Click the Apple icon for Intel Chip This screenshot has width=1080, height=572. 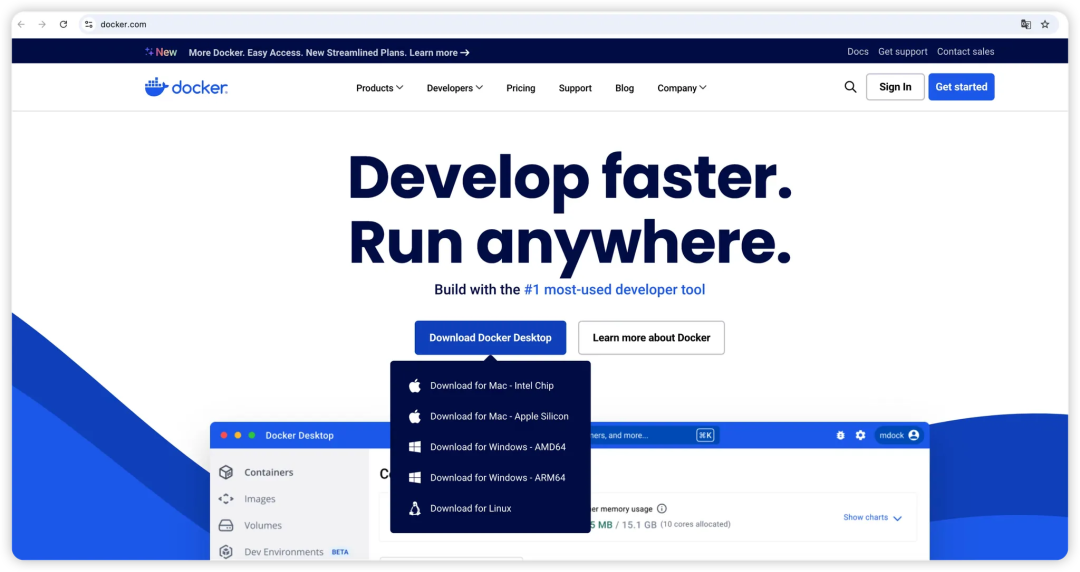tap(415, 385)
